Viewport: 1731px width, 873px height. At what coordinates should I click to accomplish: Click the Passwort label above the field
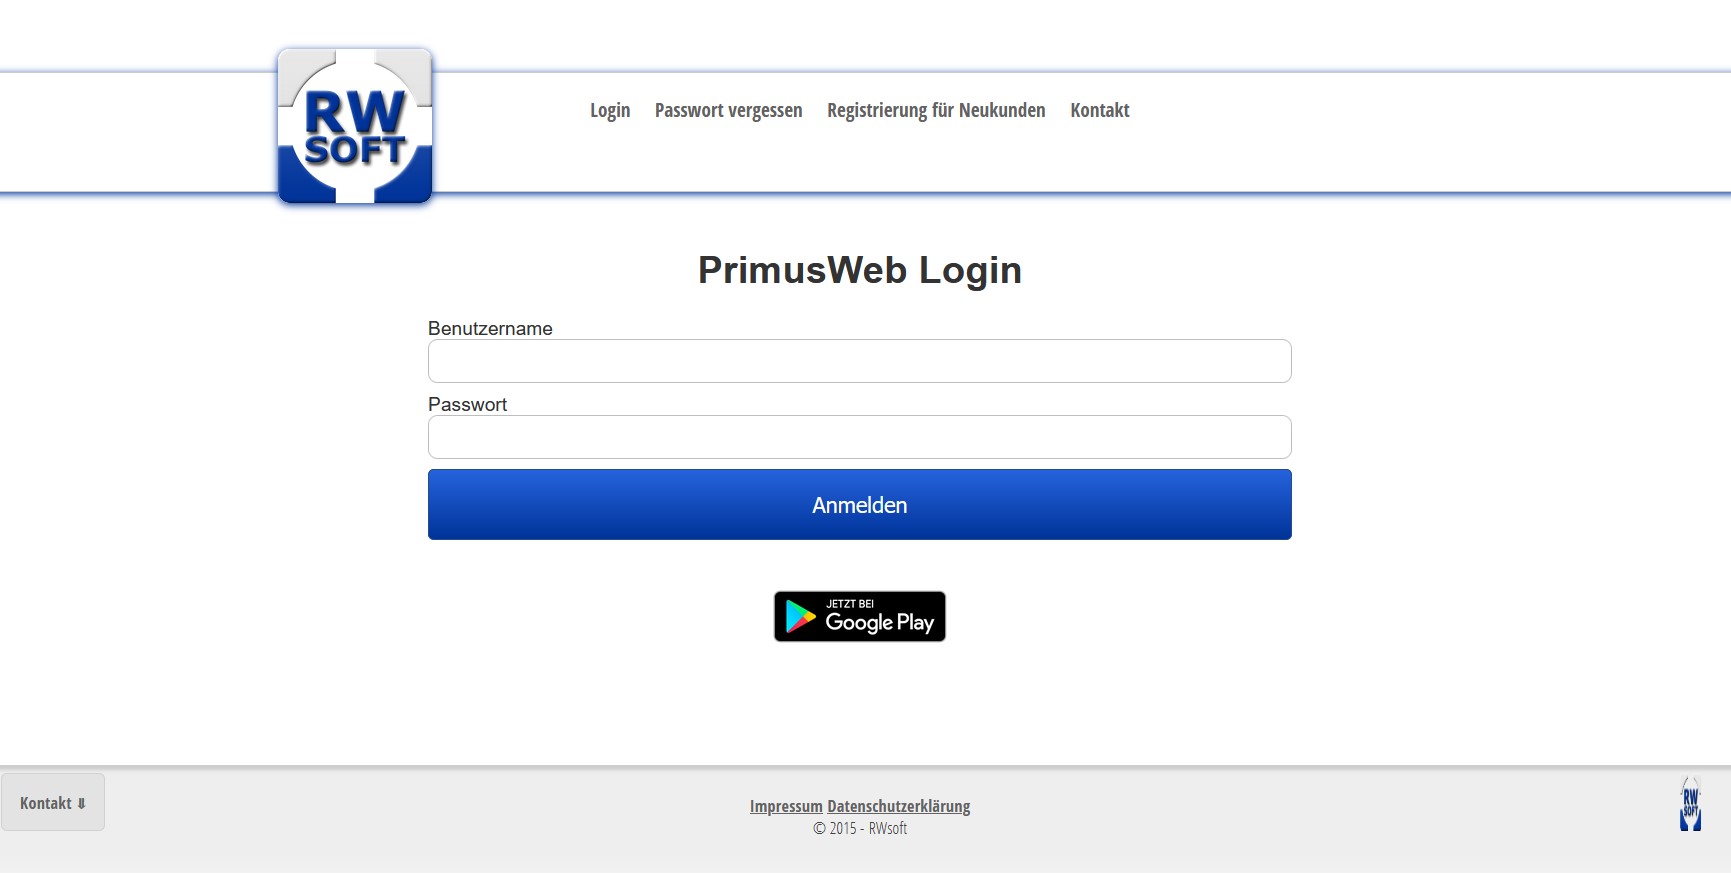coord(467,404)
